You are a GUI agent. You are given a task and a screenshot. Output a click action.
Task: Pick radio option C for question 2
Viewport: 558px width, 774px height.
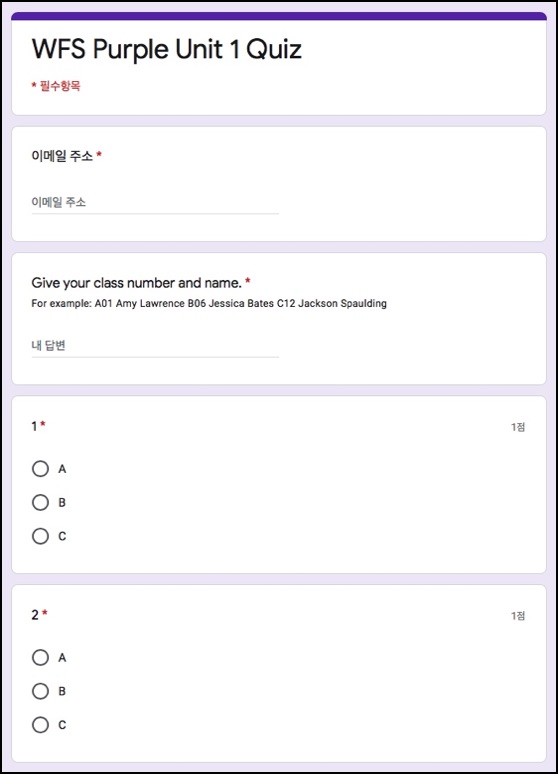[40, 725]
